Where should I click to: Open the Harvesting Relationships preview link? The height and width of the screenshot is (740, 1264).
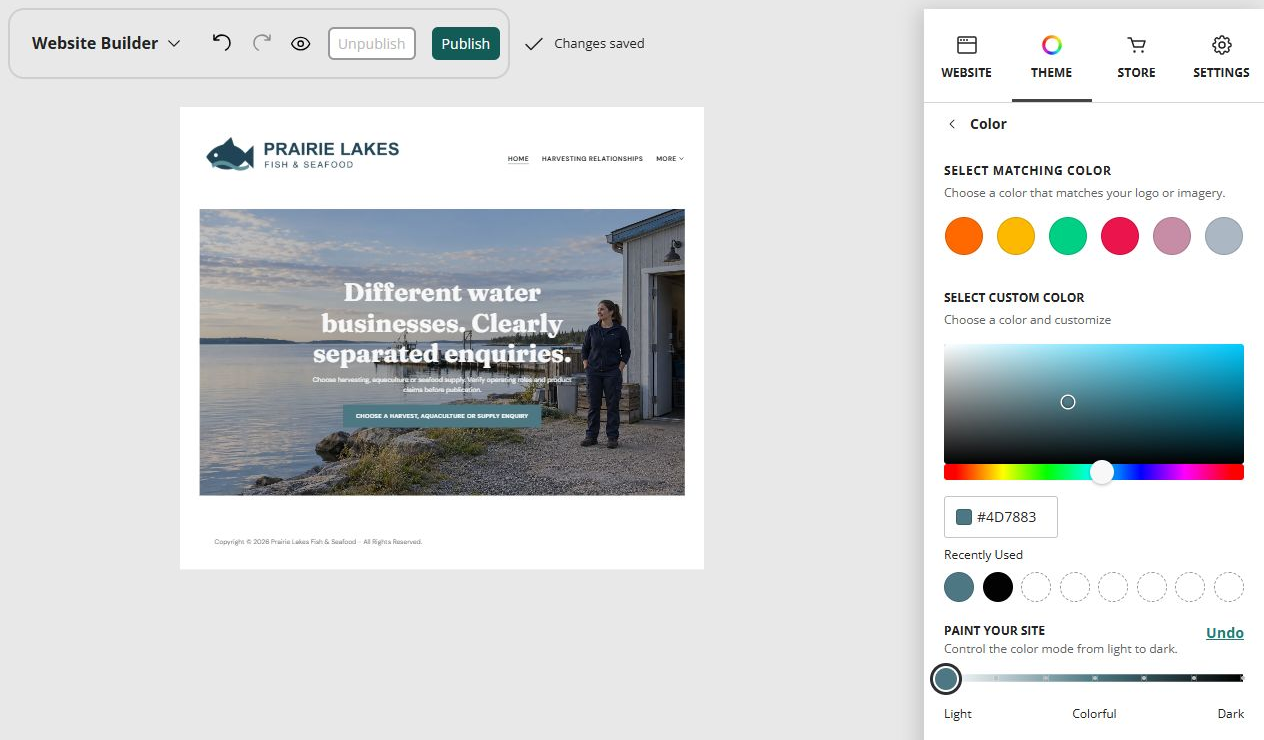pyautogui.click(x=592, y=159)
